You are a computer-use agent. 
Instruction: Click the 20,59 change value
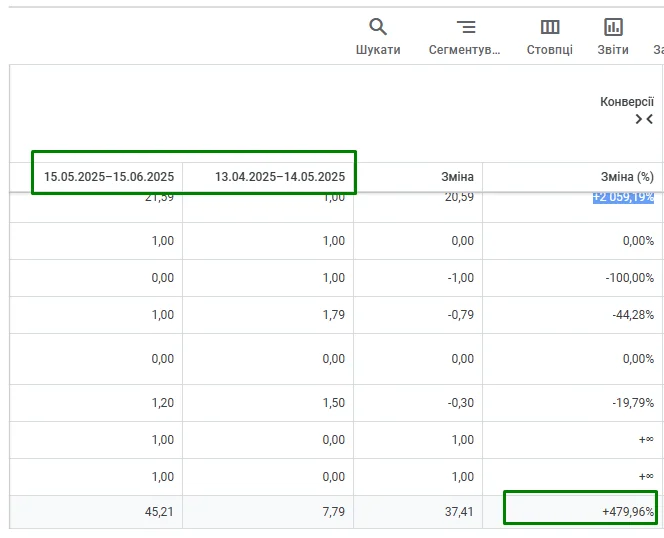(x=459, y=197)
